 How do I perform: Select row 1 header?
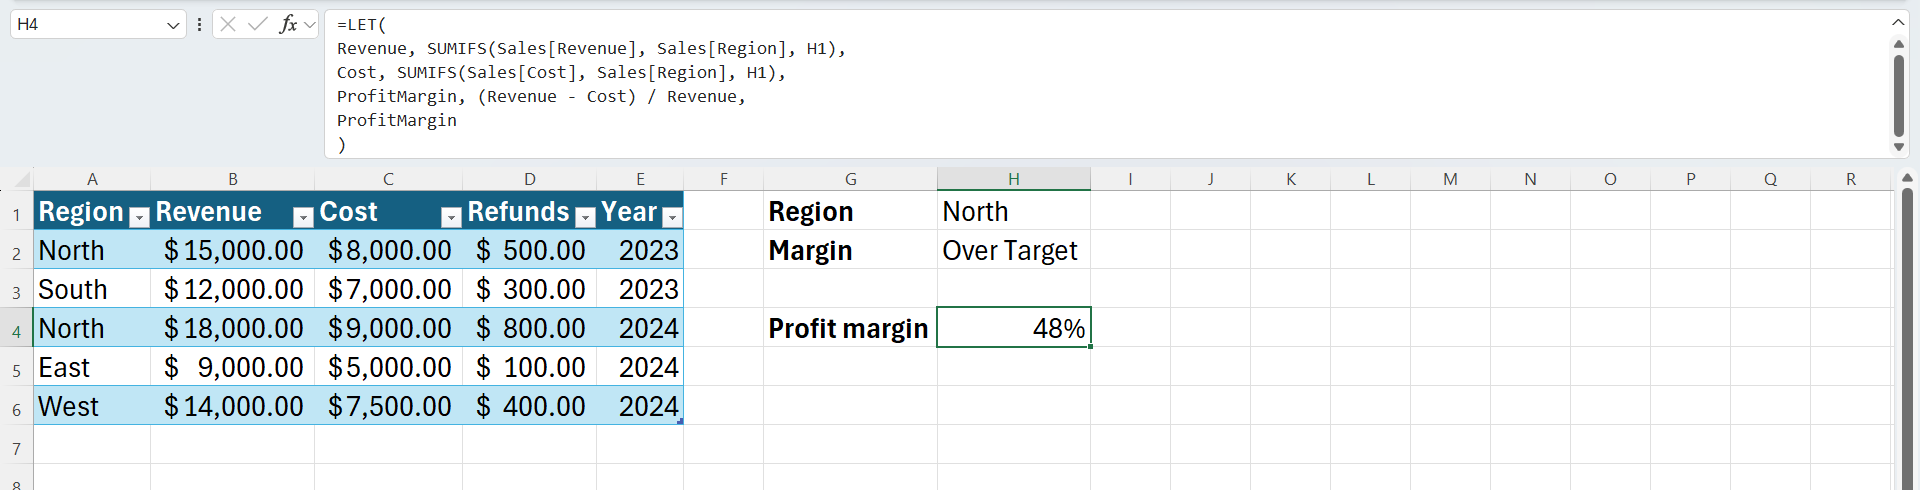pos(16,212)
